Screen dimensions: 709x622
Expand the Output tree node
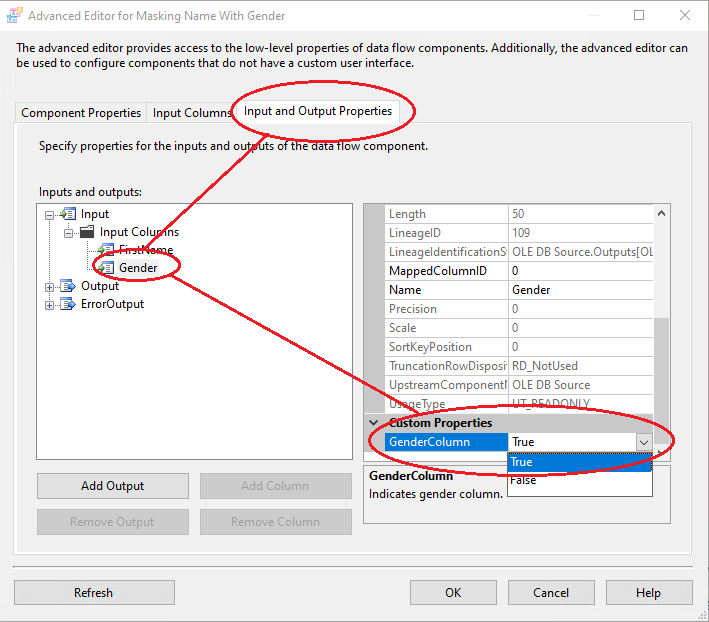point(50,286)
